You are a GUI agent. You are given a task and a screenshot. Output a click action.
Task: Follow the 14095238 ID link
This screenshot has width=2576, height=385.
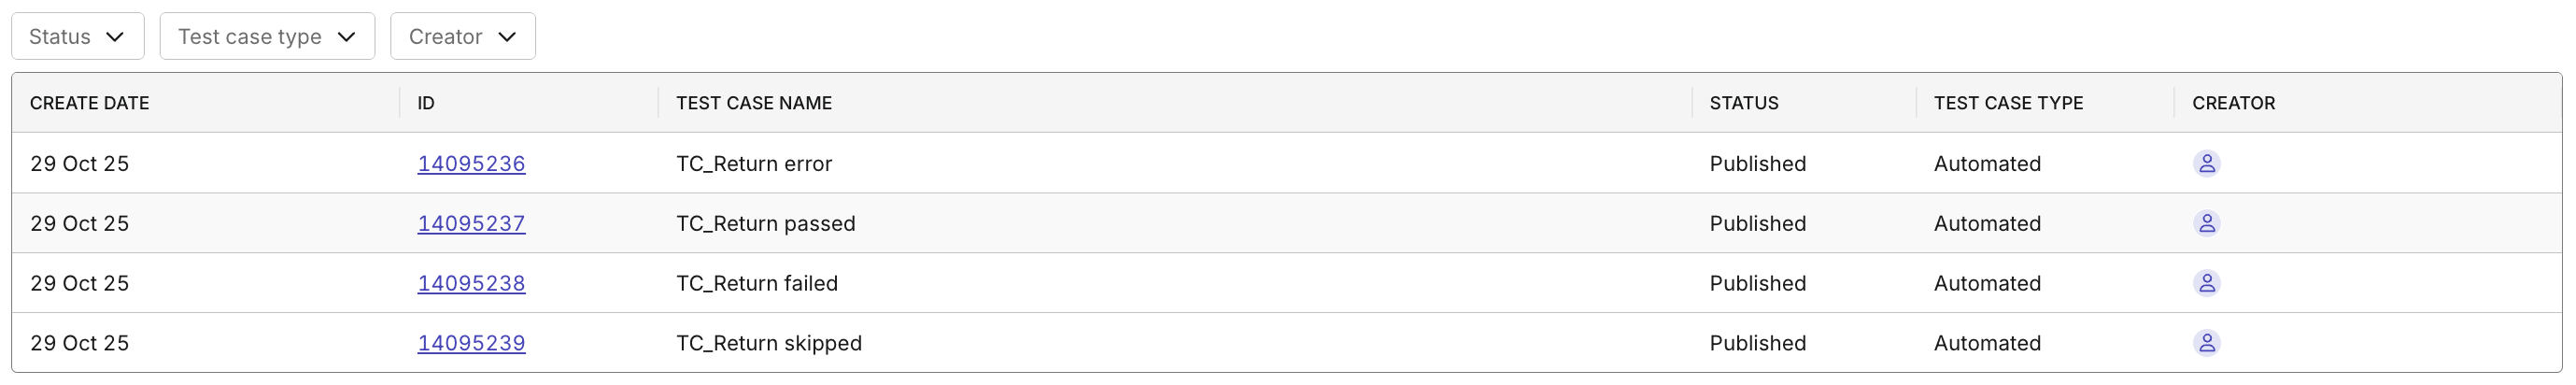tap(471, 284)
